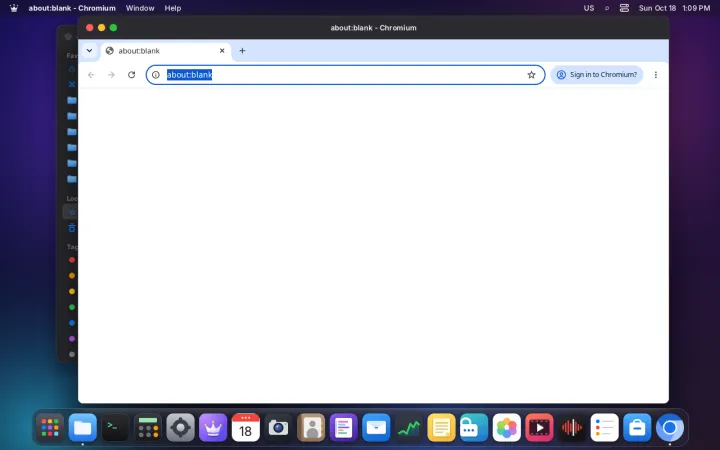The image size is (720, 450).
Task: Open the Mail app in dock
Action: (376, 428)
